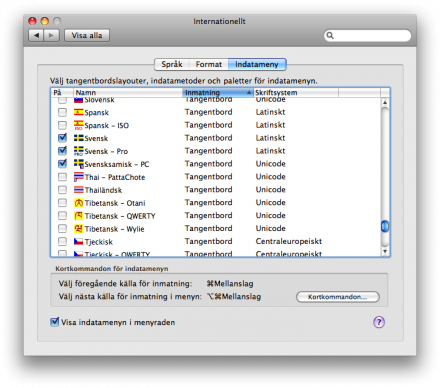The height and width of the screenshot is (388, 440).
Task: Open the Kortkommandon… button
Action: (x=338, y=297)
